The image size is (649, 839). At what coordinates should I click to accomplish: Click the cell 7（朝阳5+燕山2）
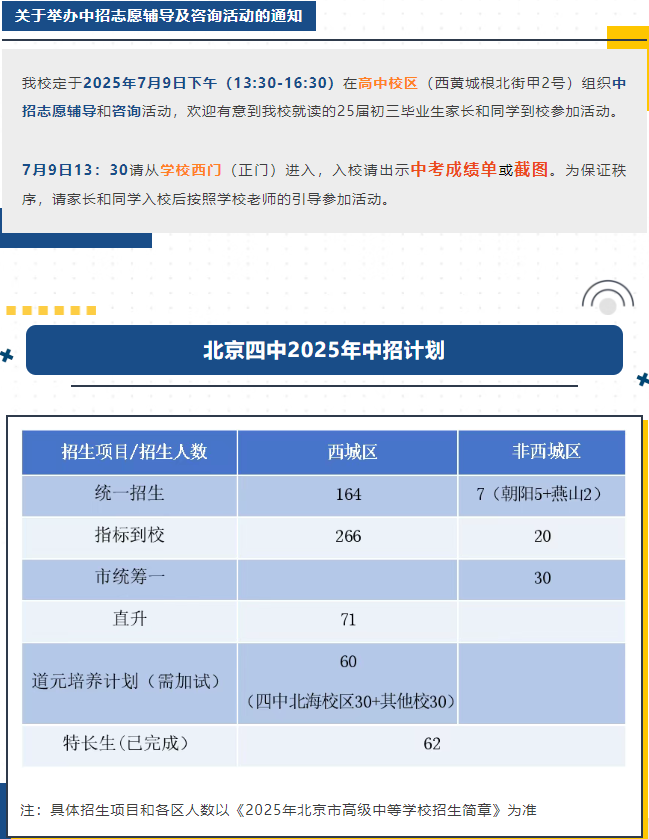[x=539, y=493]
